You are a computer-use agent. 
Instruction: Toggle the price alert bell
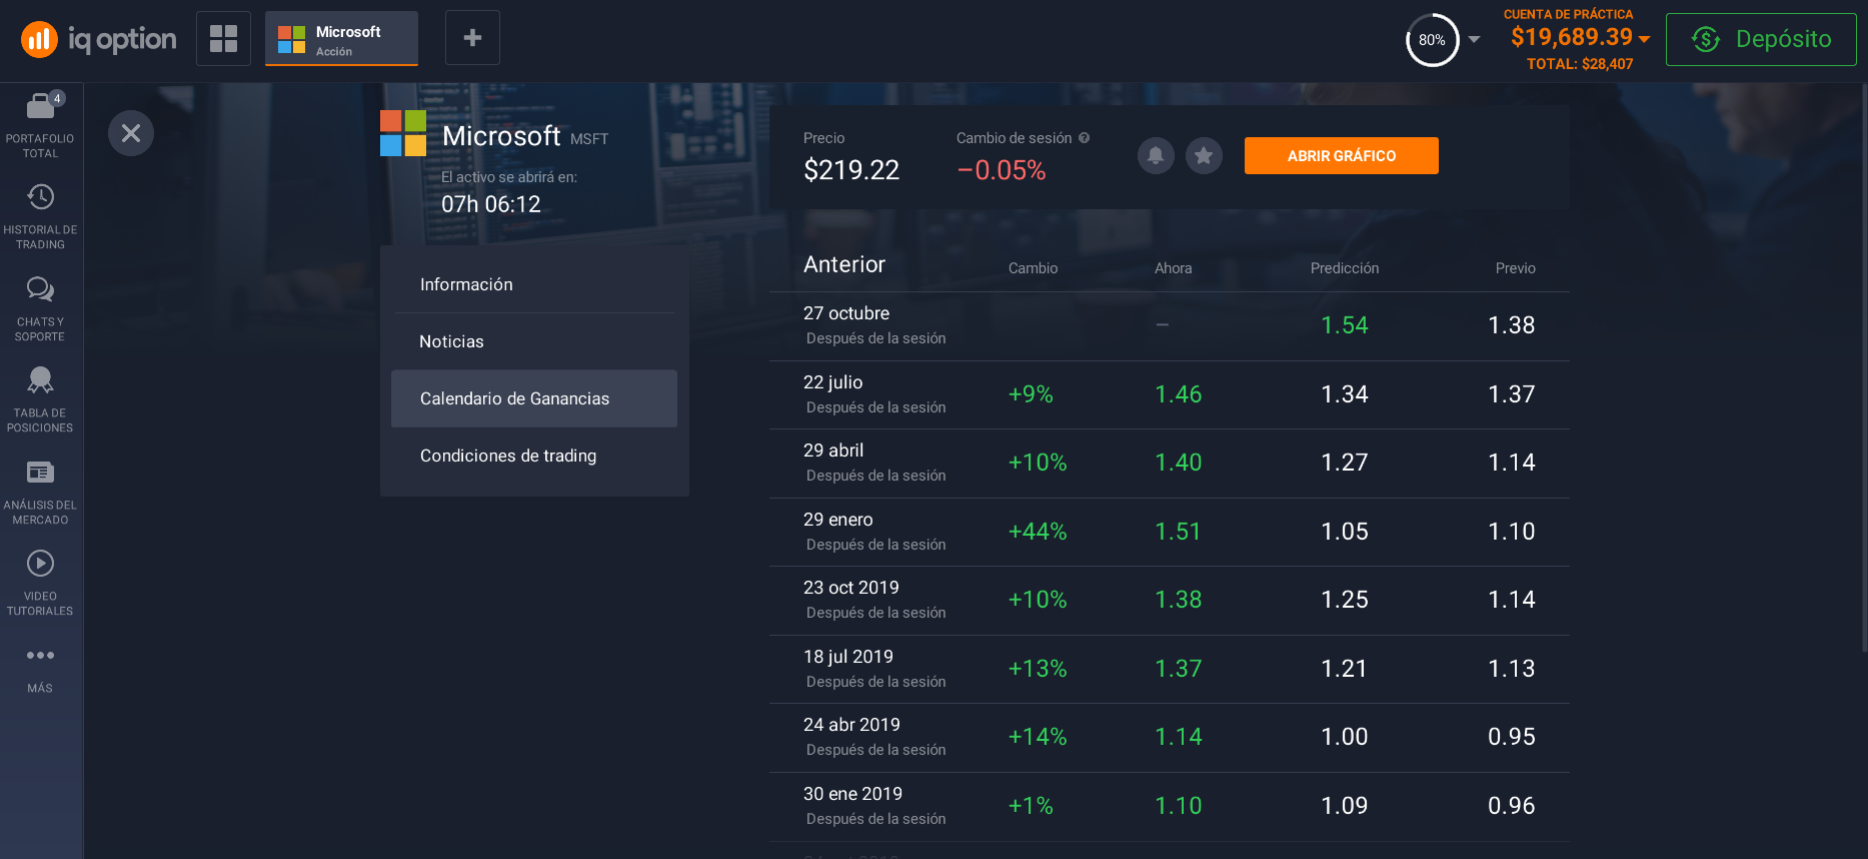tap(1156, 155)
